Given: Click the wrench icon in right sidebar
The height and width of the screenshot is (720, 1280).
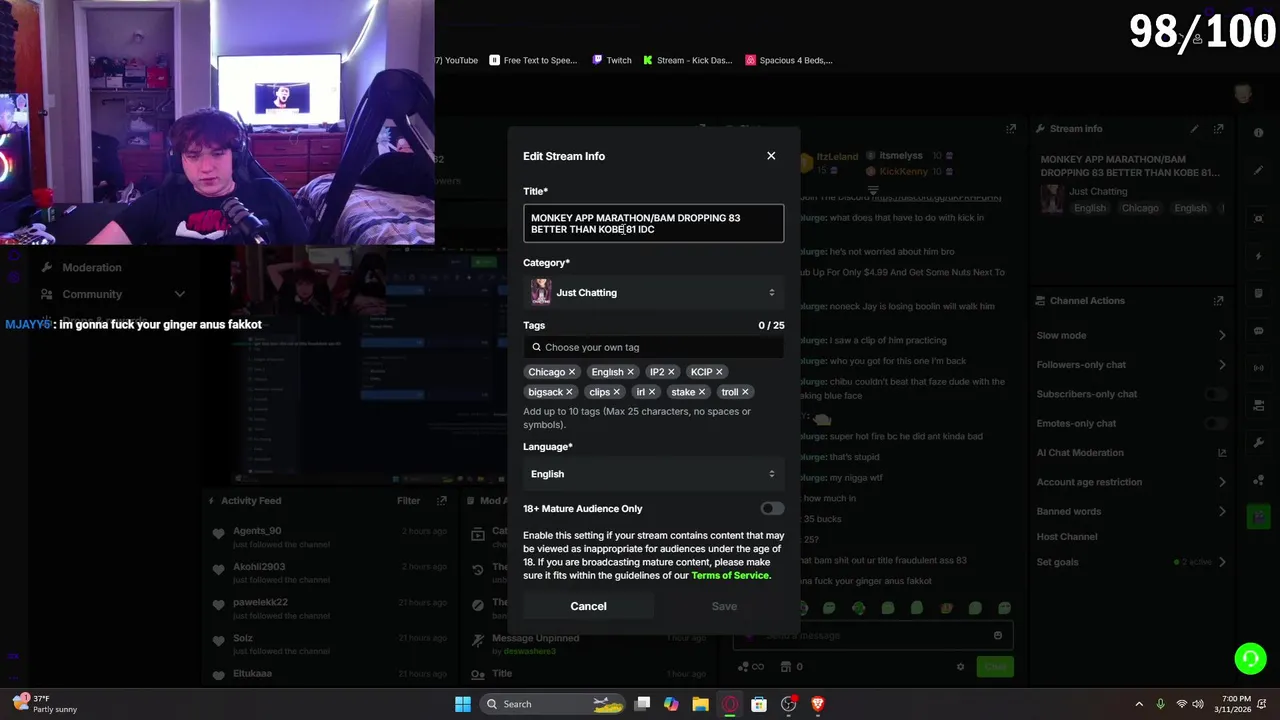Looking at the screenshot, I should [x=1258, y=443].
